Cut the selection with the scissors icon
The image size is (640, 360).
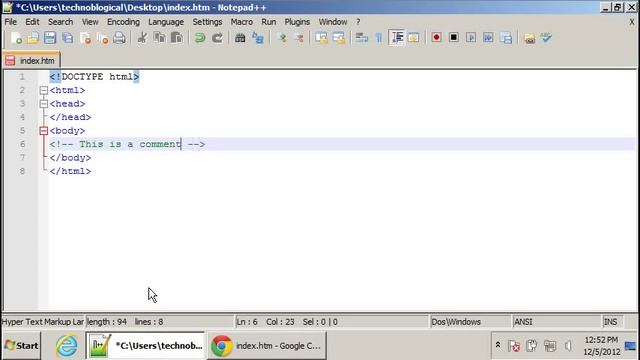(x=142, y=38)
